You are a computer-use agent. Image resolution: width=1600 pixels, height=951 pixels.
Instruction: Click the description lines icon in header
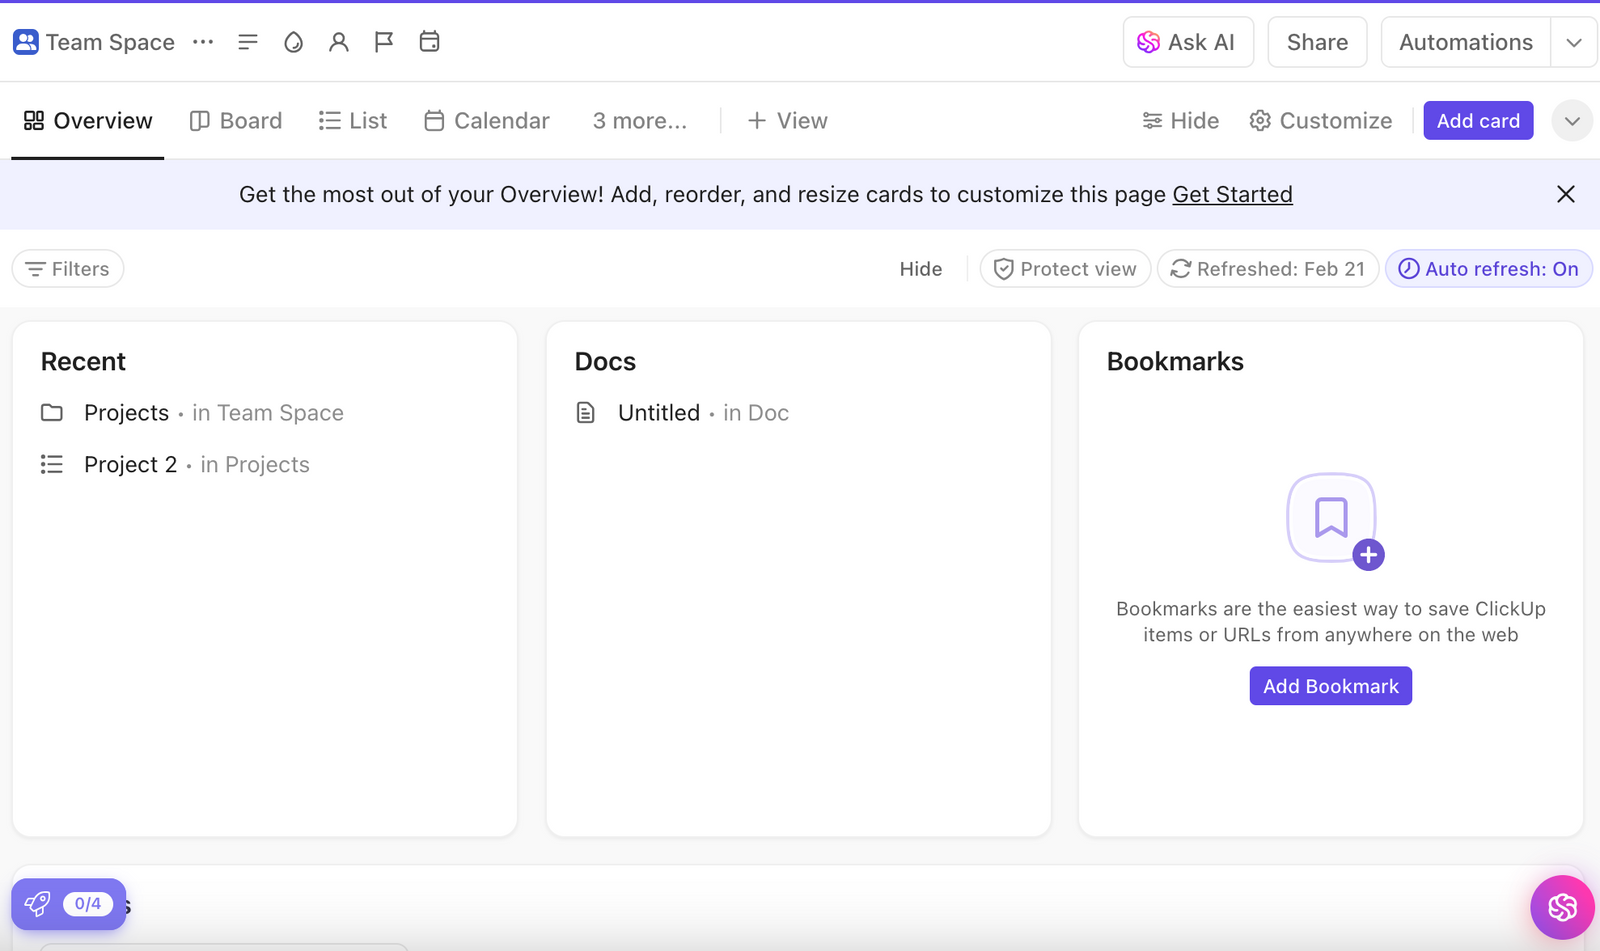(248, 42)
